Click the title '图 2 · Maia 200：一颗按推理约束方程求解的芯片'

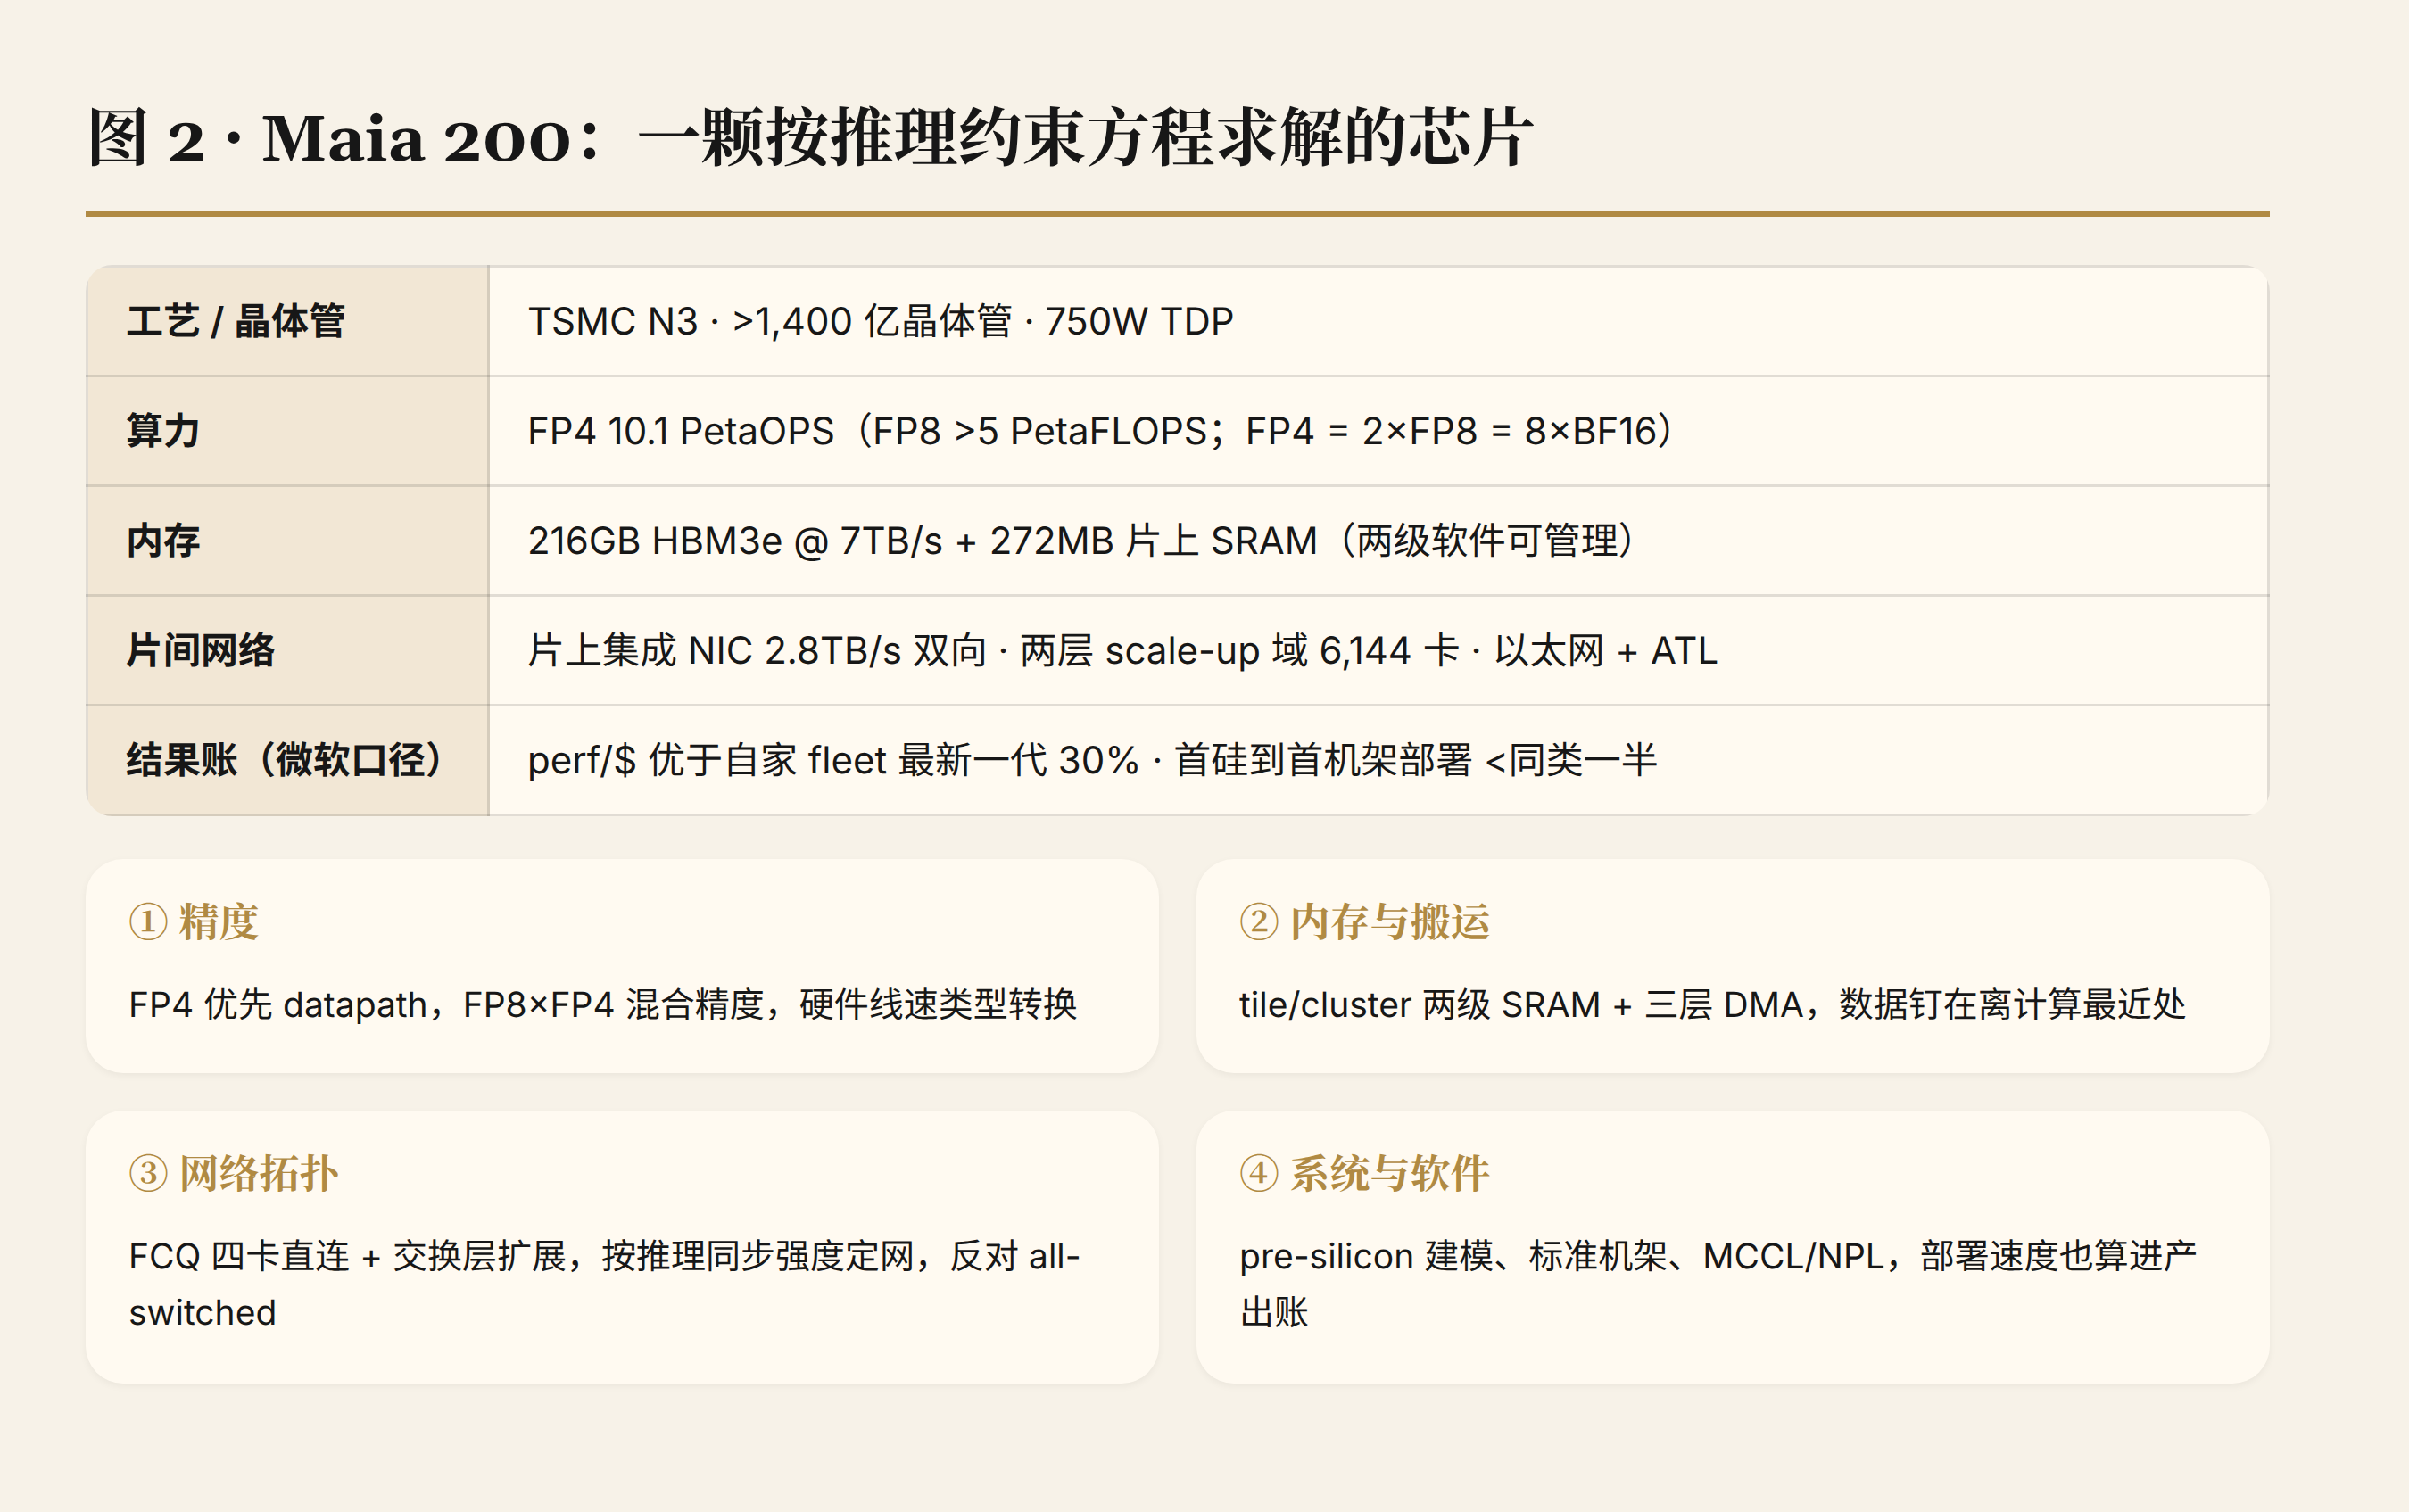[x=809, y=137]
